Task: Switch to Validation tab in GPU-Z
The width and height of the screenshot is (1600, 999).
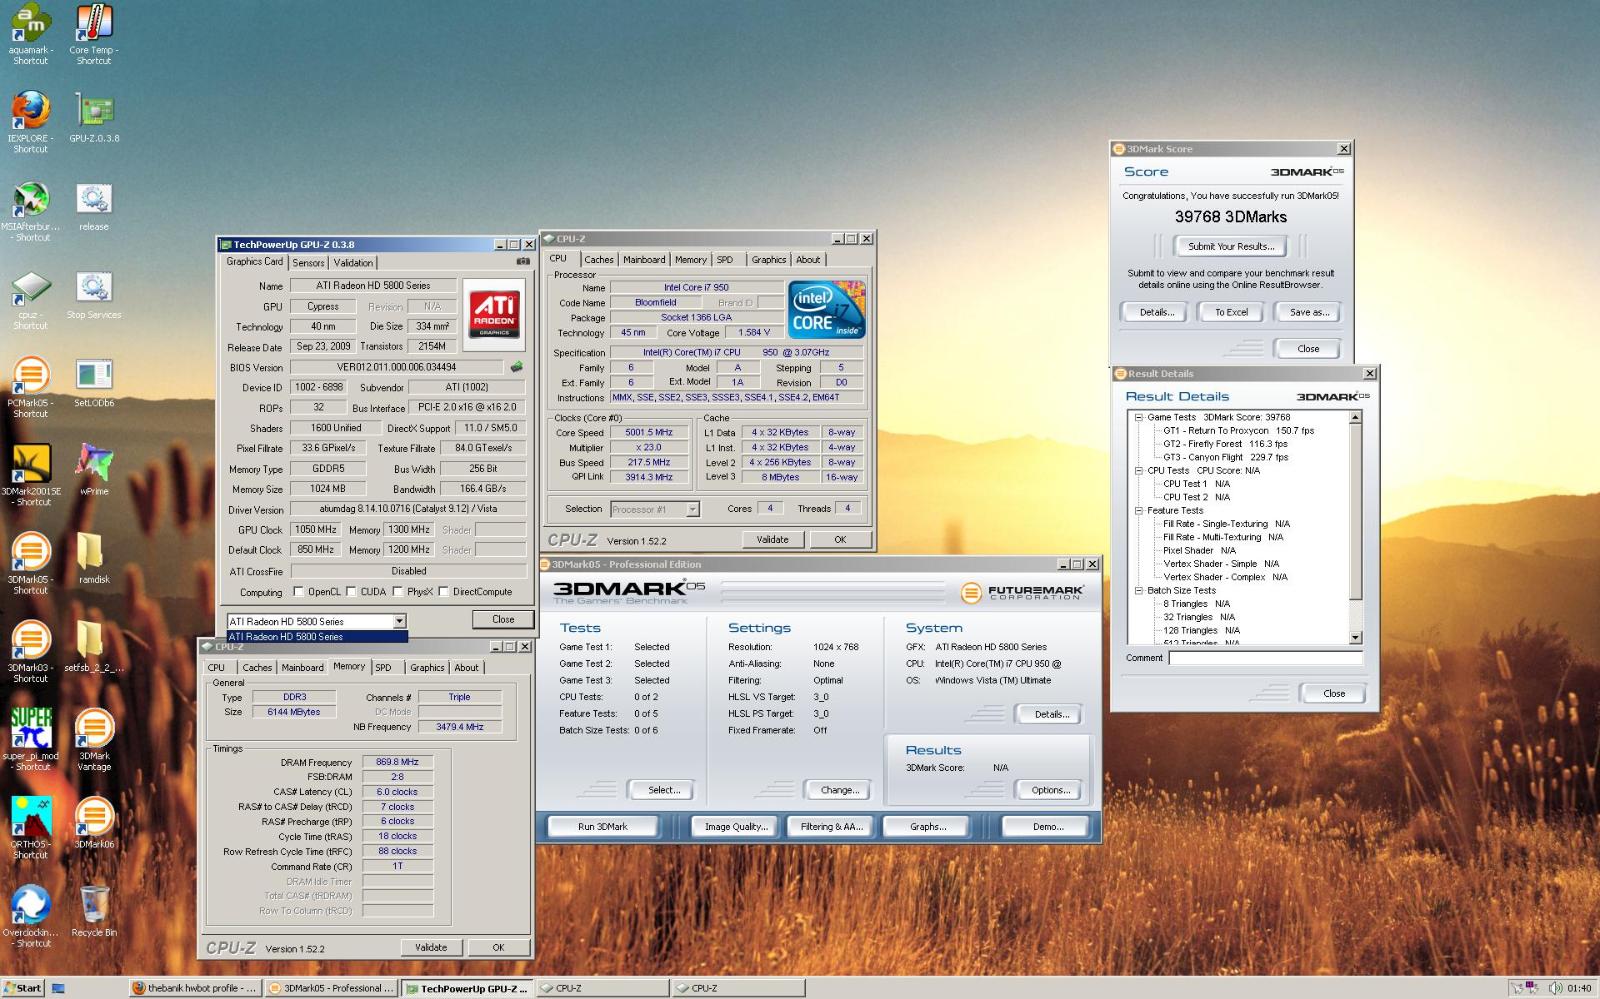Action: point(353,263)
